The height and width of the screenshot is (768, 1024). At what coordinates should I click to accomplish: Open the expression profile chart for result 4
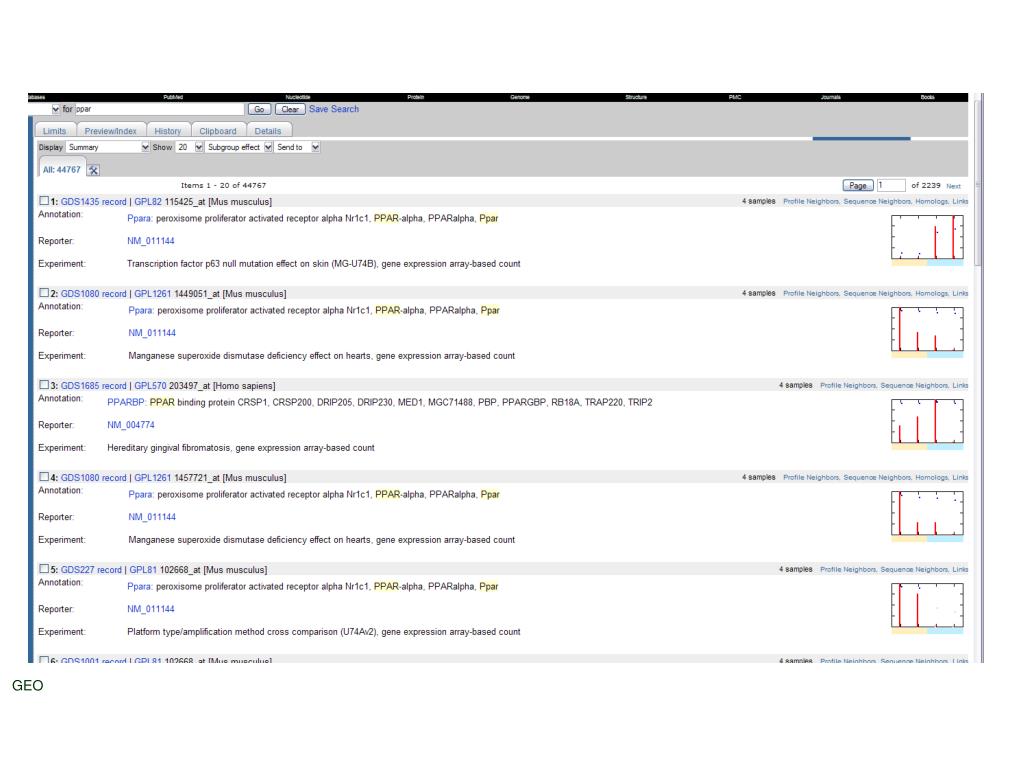(x=927, y=516)
